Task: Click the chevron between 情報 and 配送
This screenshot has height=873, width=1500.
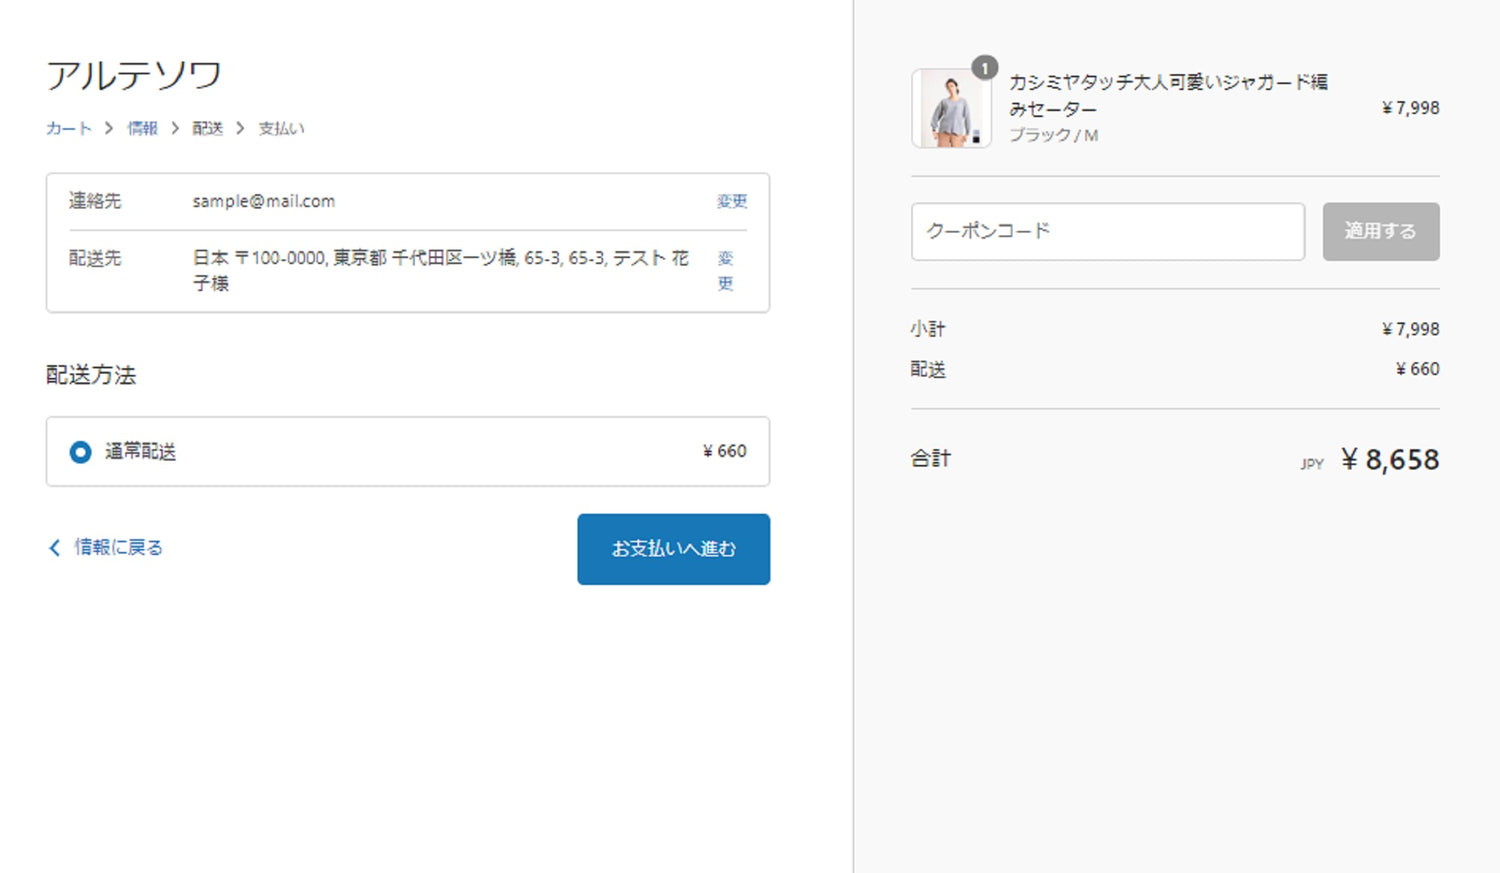Action: click(x=175, y=128)
